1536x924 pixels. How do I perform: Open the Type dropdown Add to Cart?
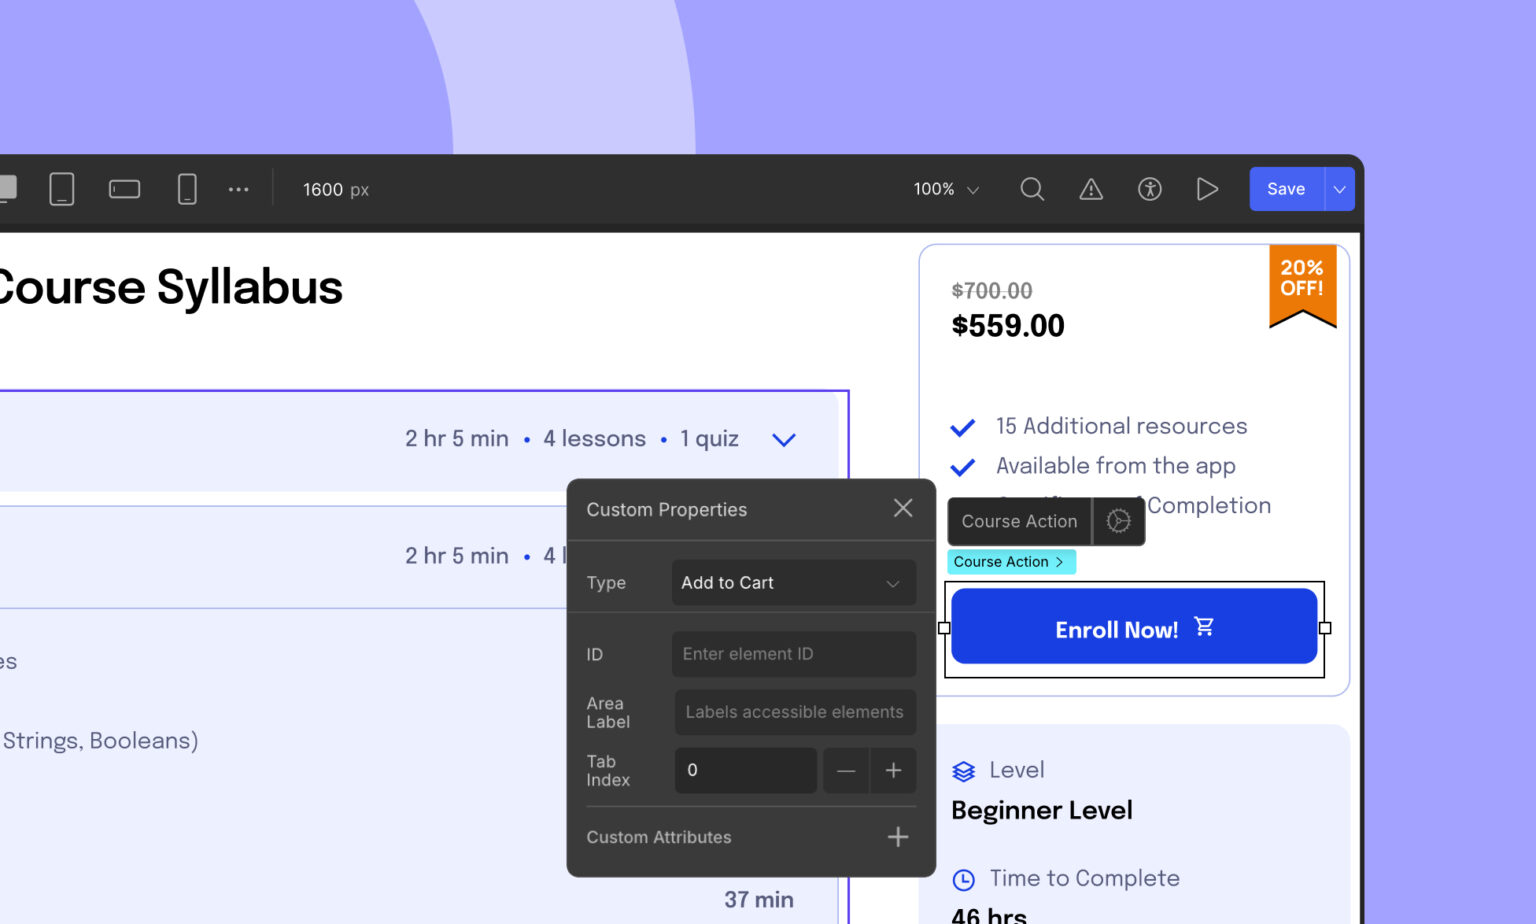[x=793, y=583]
